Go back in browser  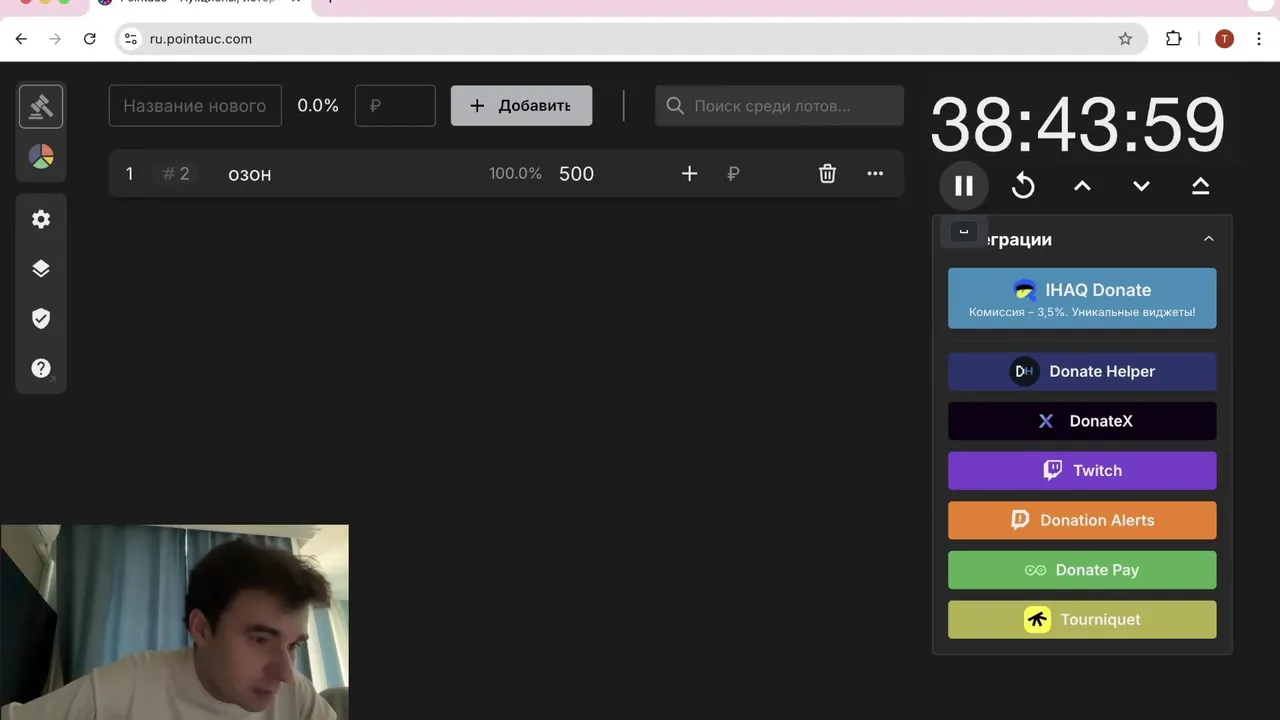click(x=21, y=39)
